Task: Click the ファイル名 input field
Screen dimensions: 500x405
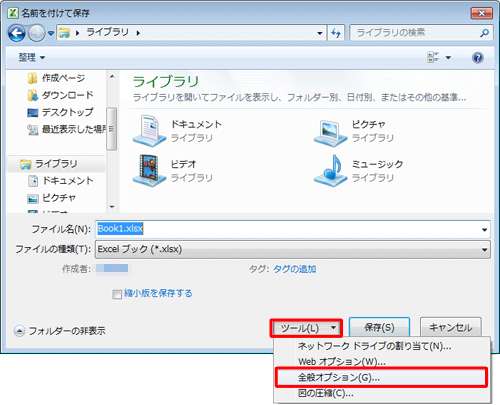Action: [x=287, y=229]
